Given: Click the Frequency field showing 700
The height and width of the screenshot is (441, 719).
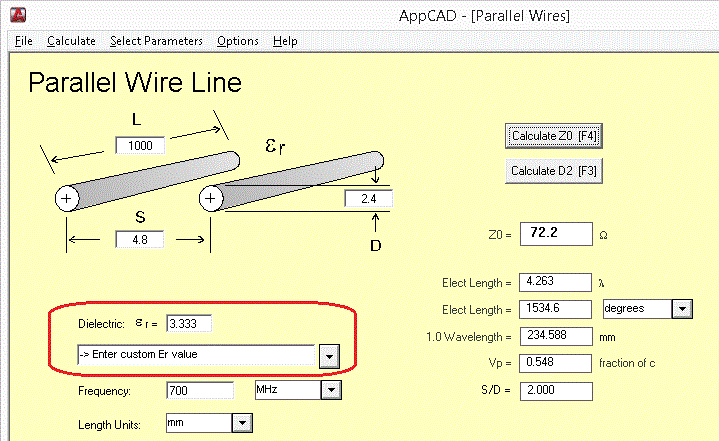Looking at the screenshot, I should tap(200, 390).
